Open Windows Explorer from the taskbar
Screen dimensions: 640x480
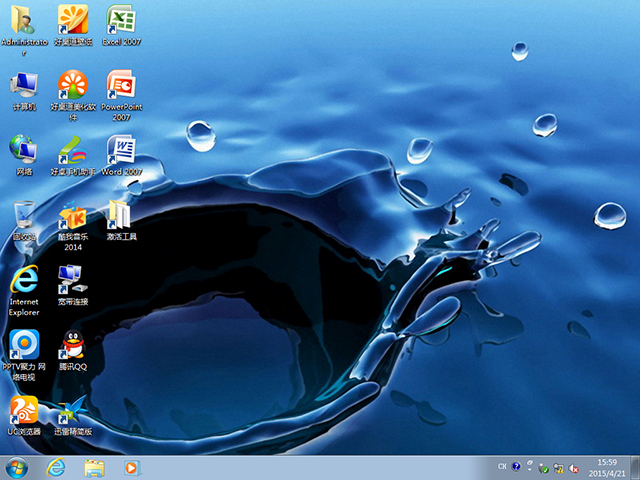[95, 467]
